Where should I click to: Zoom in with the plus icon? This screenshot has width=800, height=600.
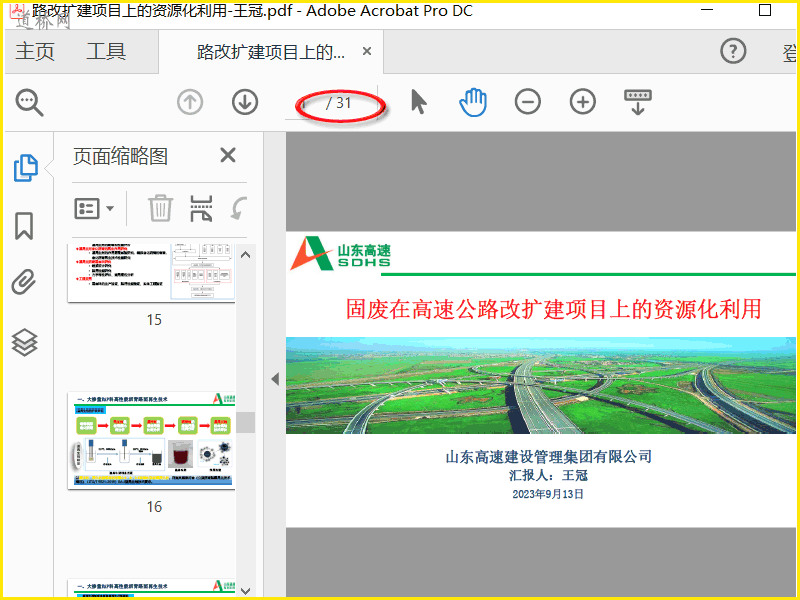coord(583,102)
